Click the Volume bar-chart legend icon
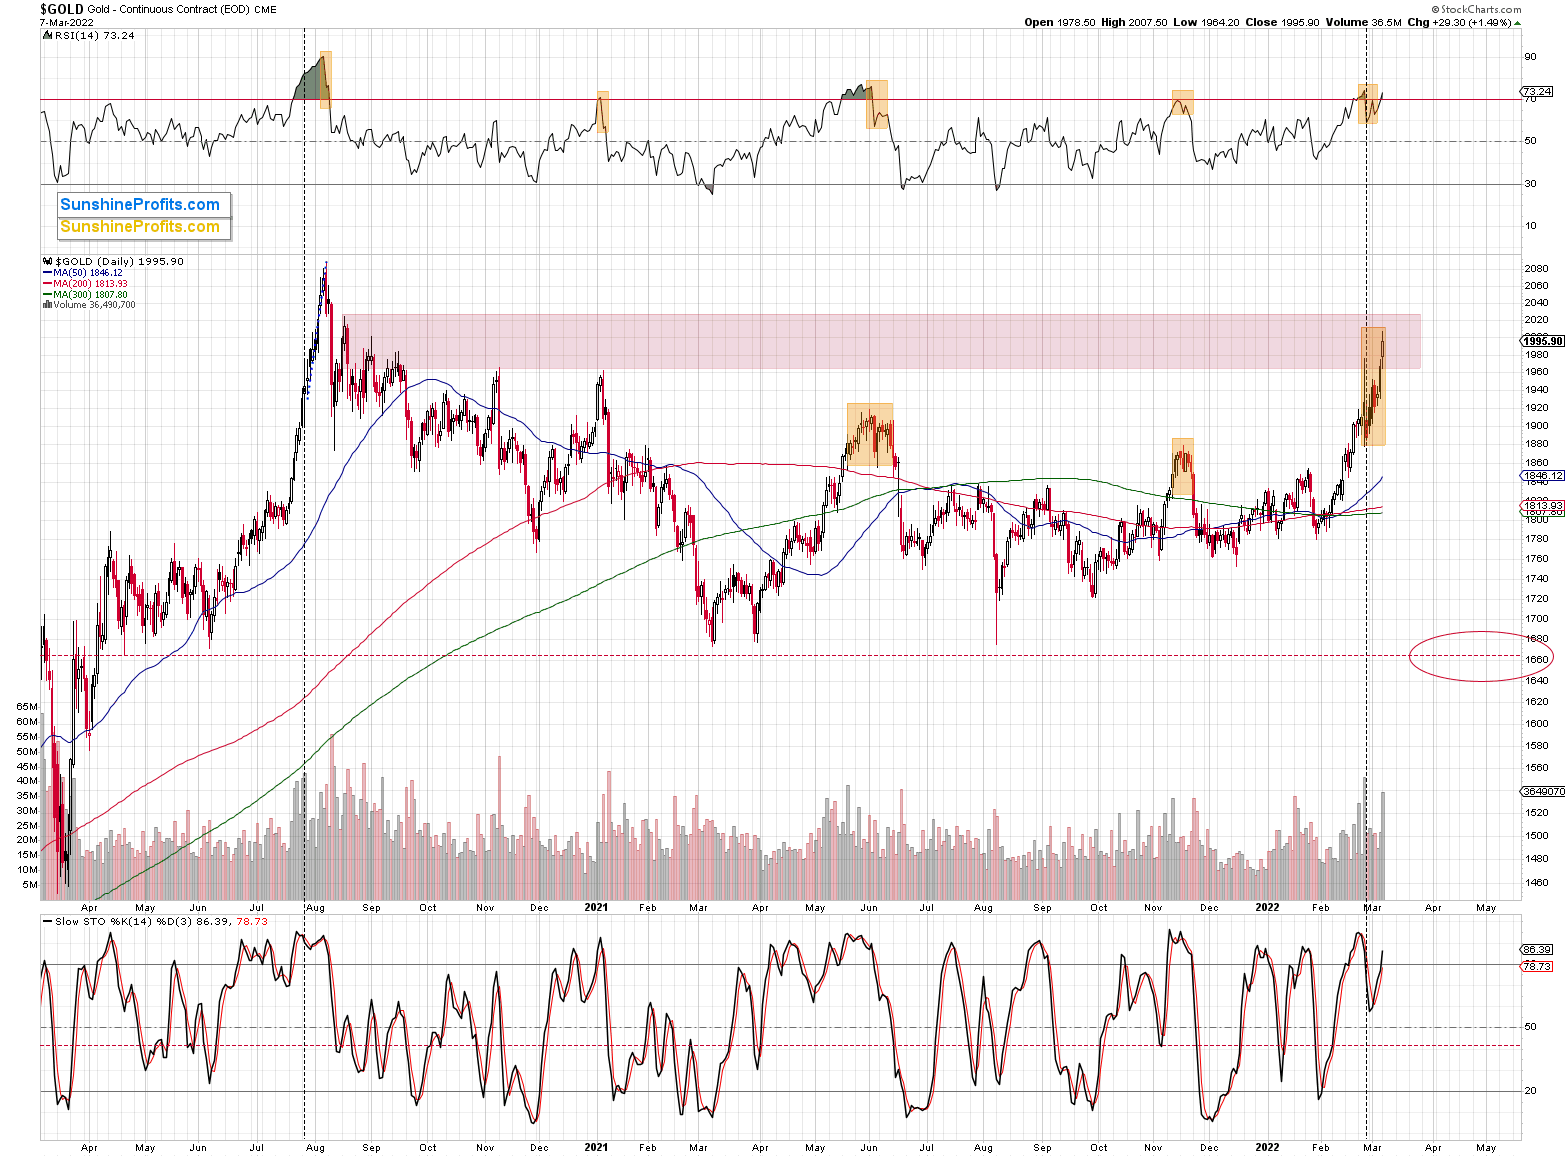The image size is (1565, 1157). pos(46,305)
